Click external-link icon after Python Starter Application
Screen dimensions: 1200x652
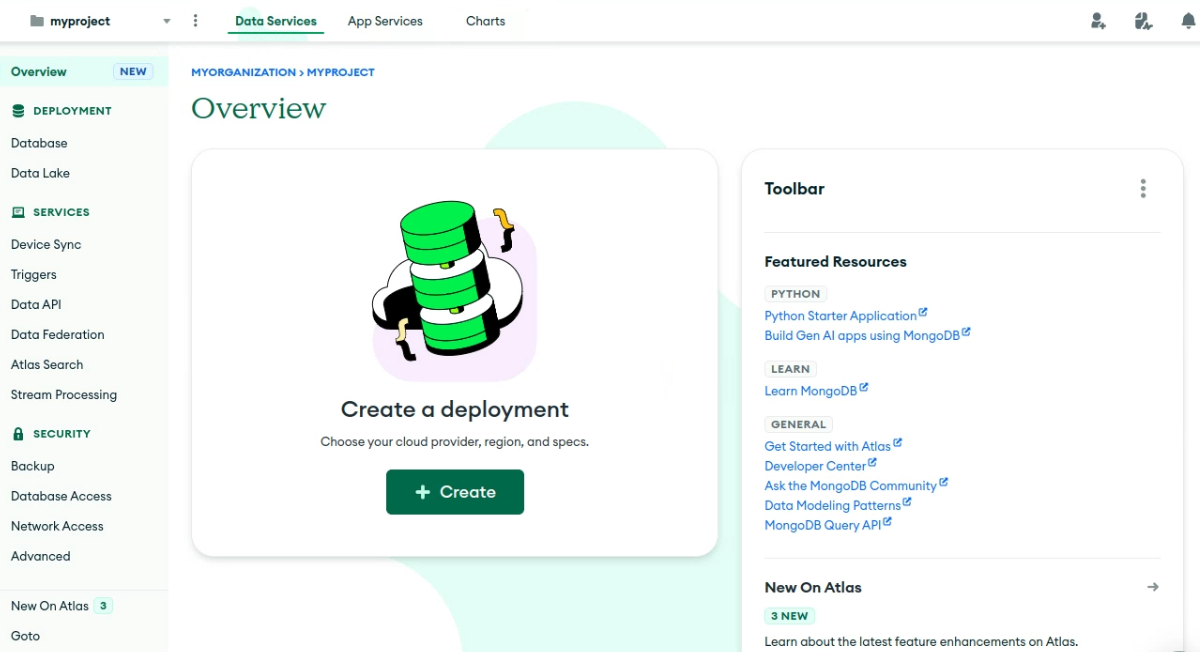pyautogui.click(x=923, y=313)
